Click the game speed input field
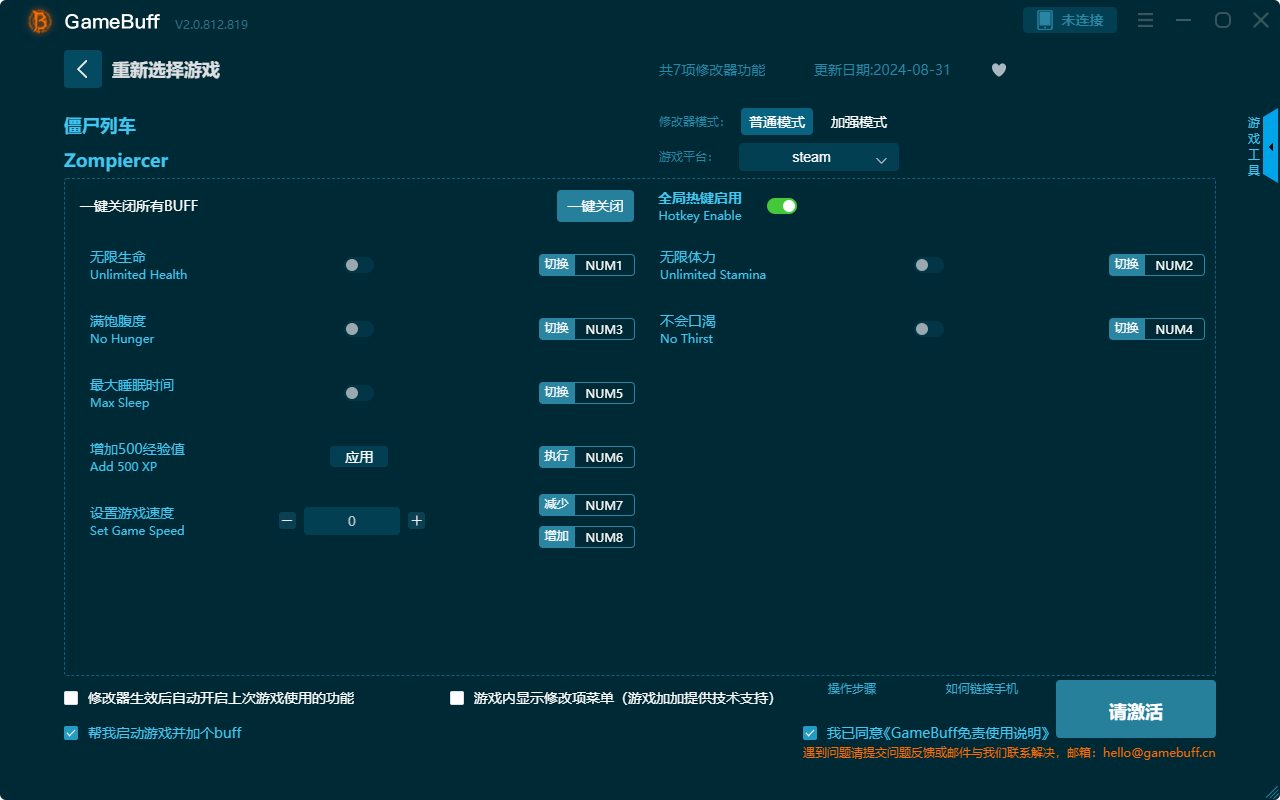 (352, 520)
